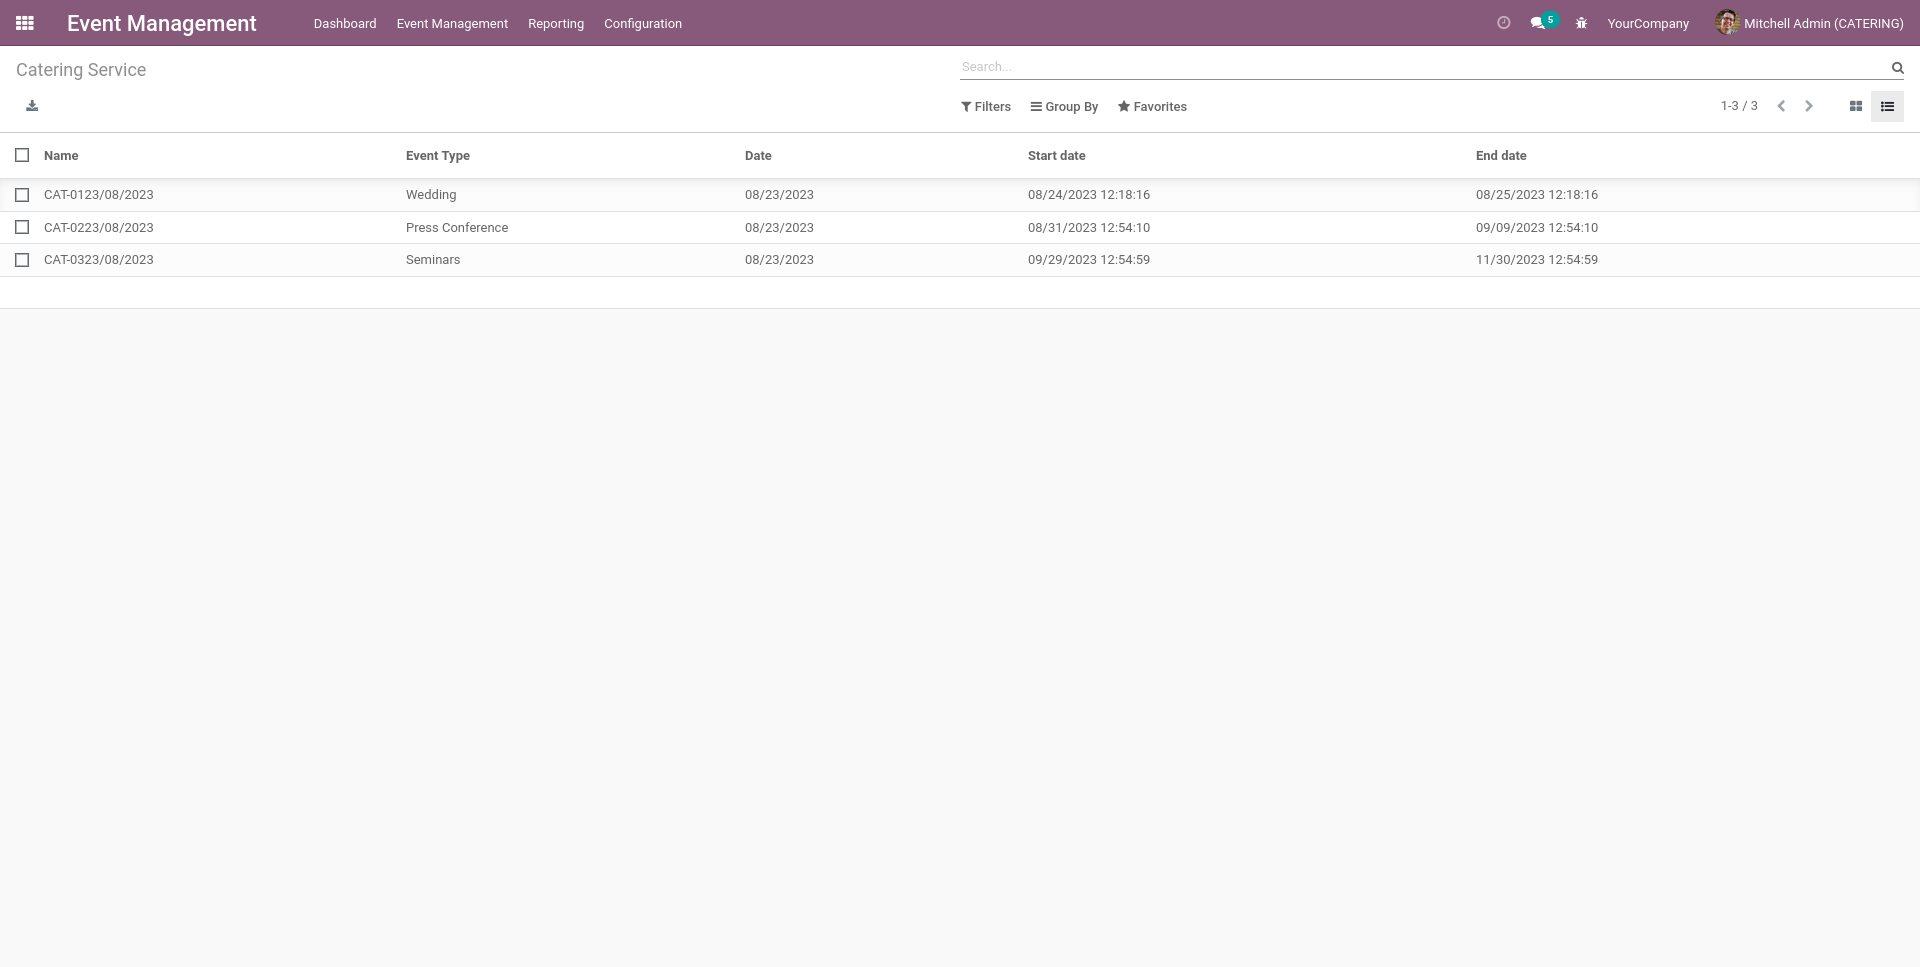Open the Dashboard menu

point(345,23)
